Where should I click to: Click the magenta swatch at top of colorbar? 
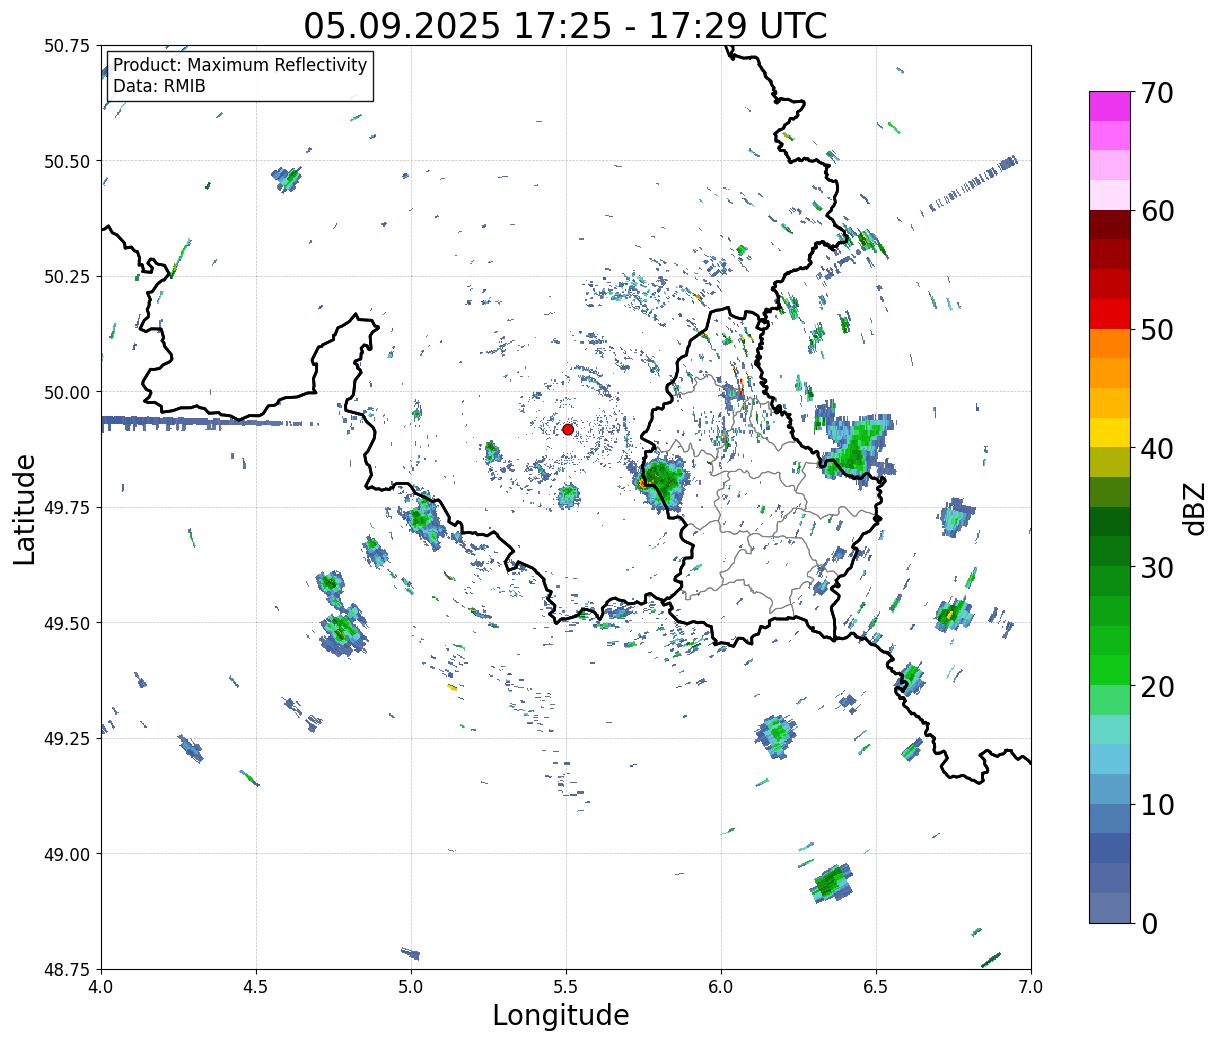pyautogui.click(x=1109, y=106)
